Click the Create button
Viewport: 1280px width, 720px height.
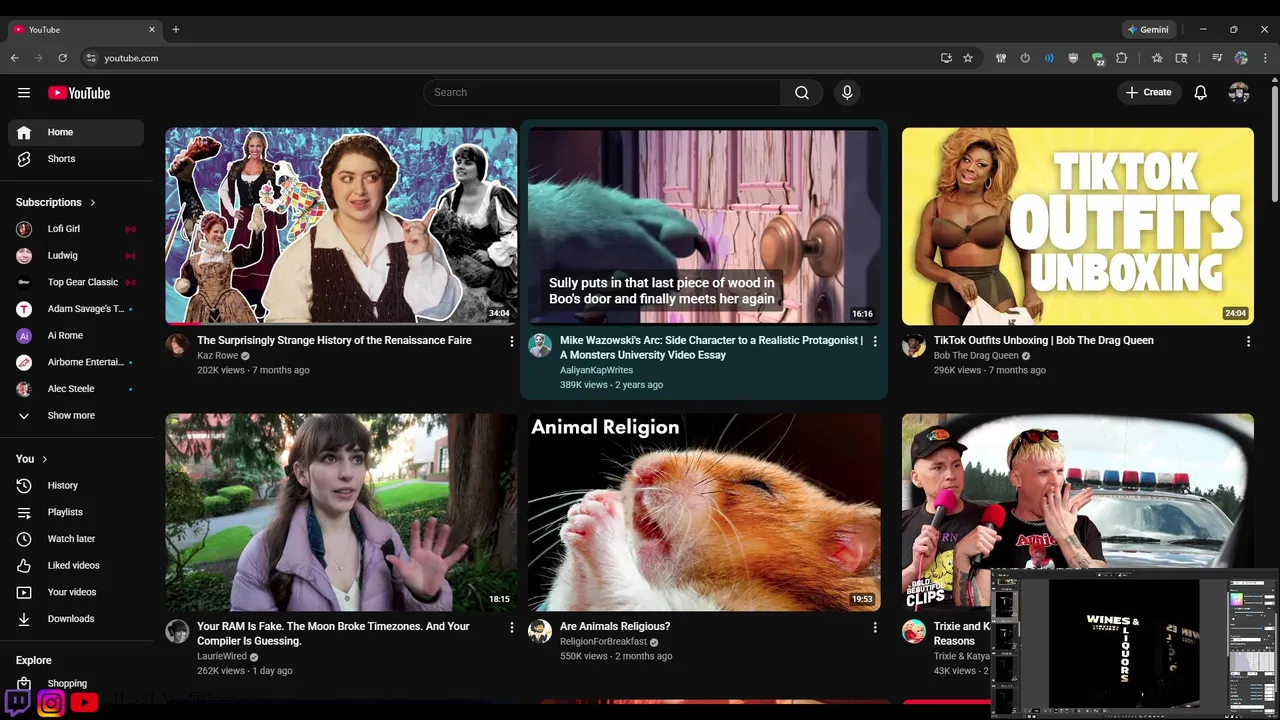(x=1148, y=93)
